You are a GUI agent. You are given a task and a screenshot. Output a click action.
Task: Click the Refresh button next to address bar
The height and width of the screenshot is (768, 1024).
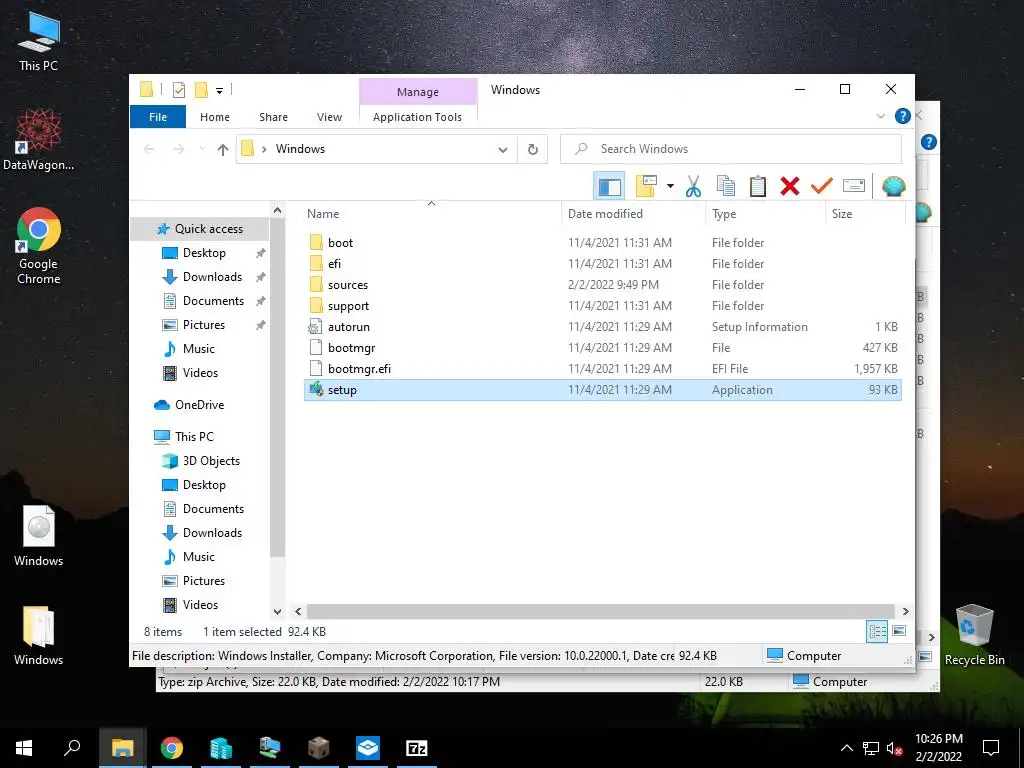pos(533,150)
